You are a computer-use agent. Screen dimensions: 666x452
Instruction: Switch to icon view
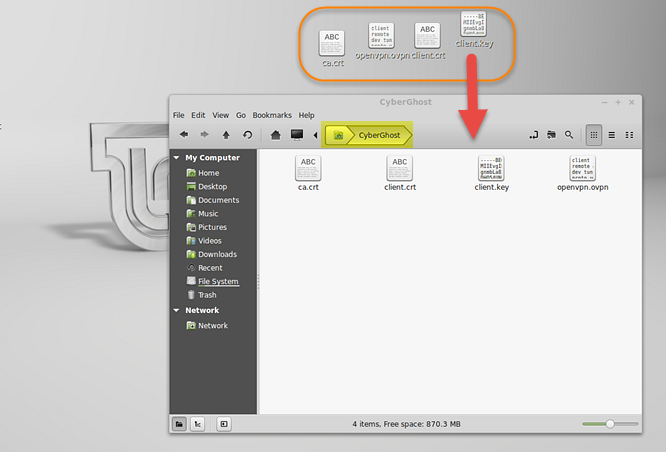pos(594,135)
